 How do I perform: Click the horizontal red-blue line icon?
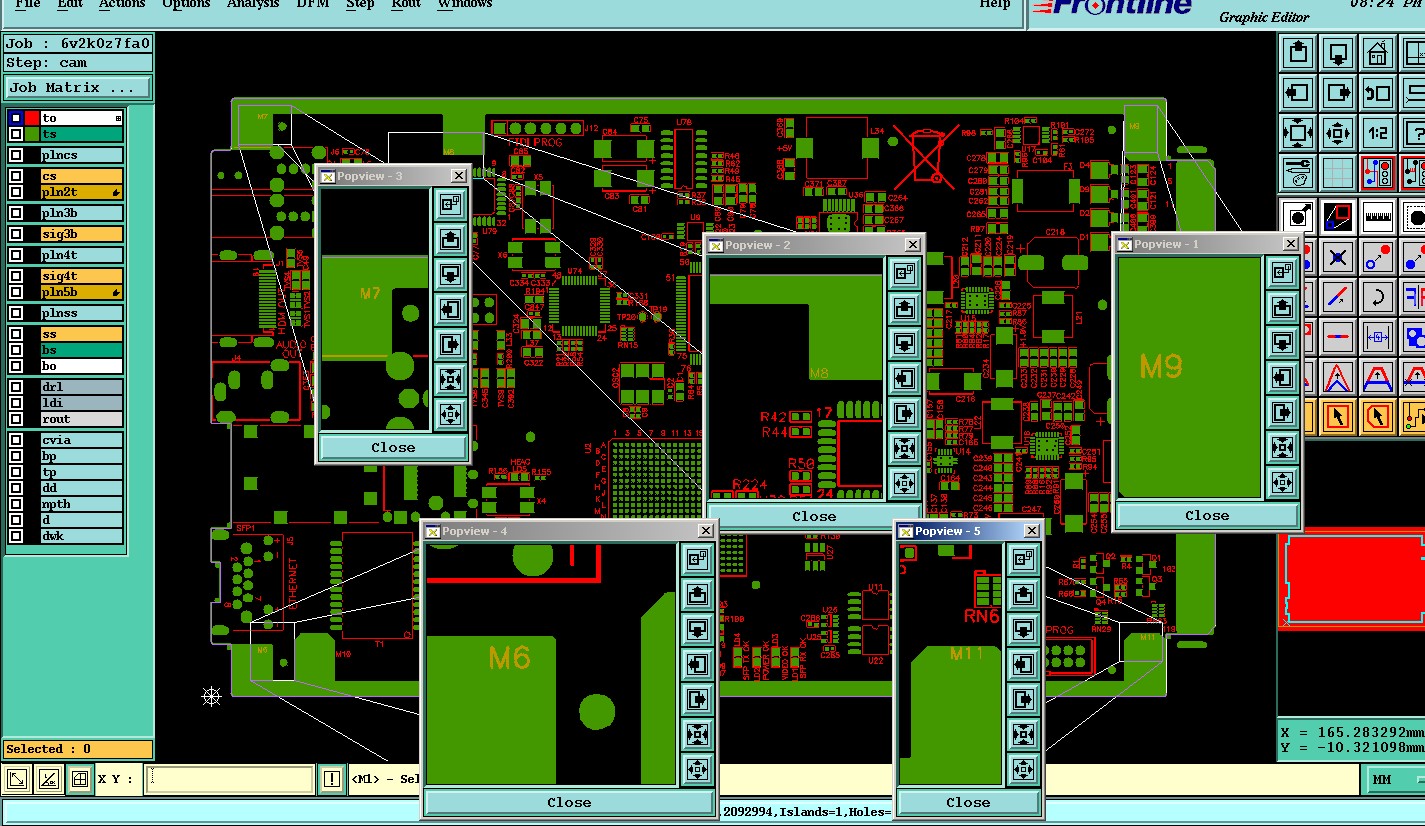pos(1338,337)
